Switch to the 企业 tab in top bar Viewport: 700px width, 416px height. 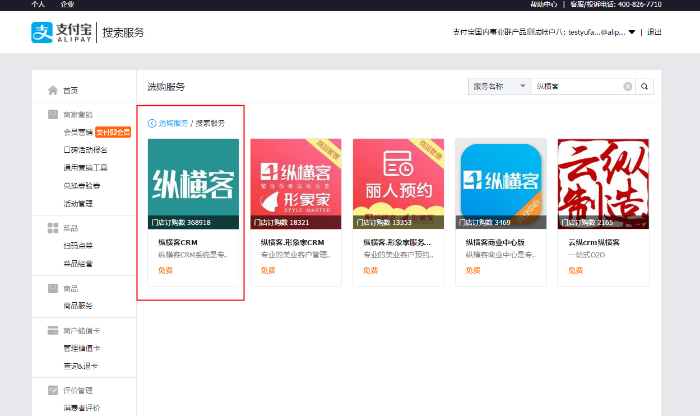point(67,4)
